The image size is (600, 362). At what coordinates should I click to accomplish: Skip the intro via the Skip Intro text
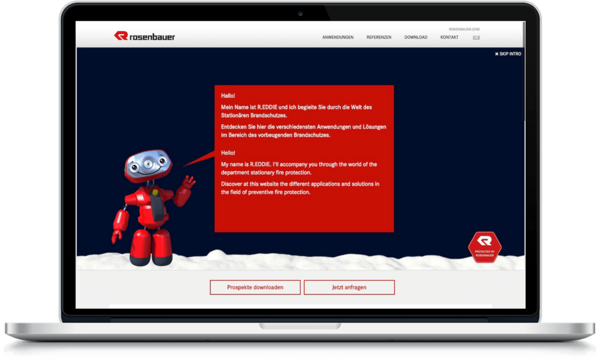(x=510, y=54)
